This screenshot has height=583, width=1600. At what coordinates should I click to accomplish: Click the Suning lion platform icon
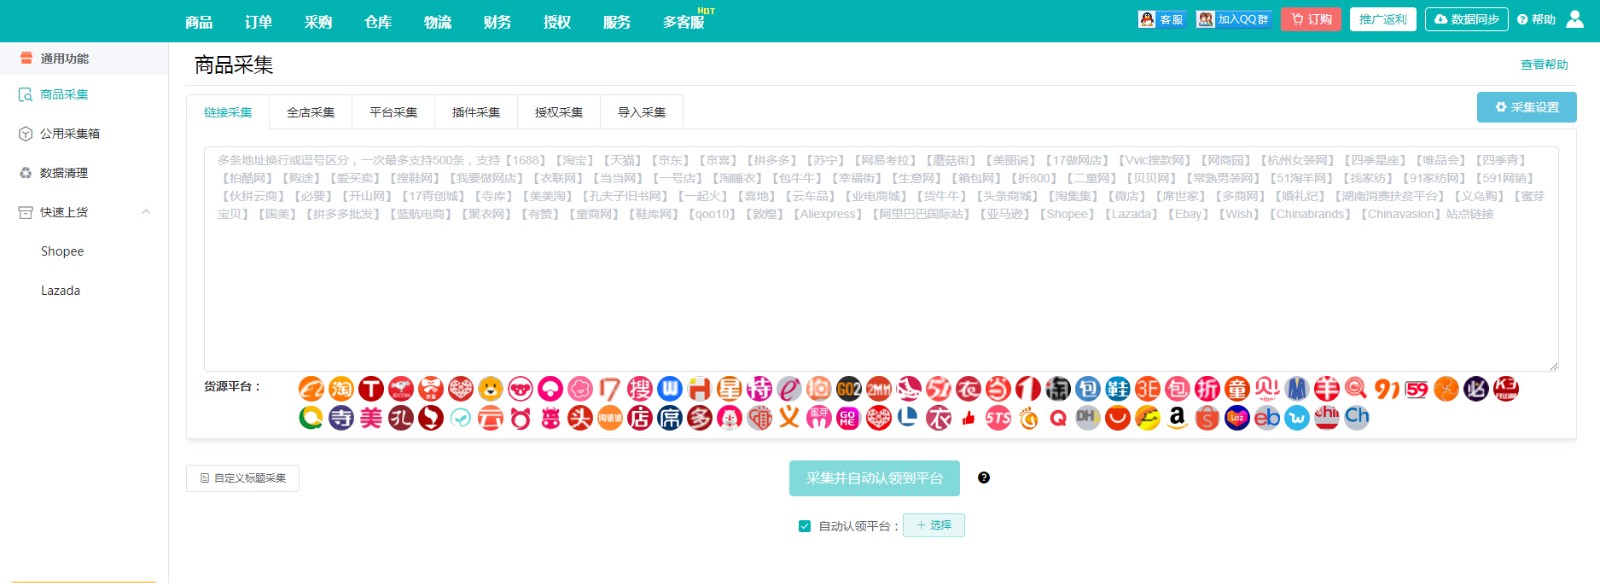[x=490, y=389]
